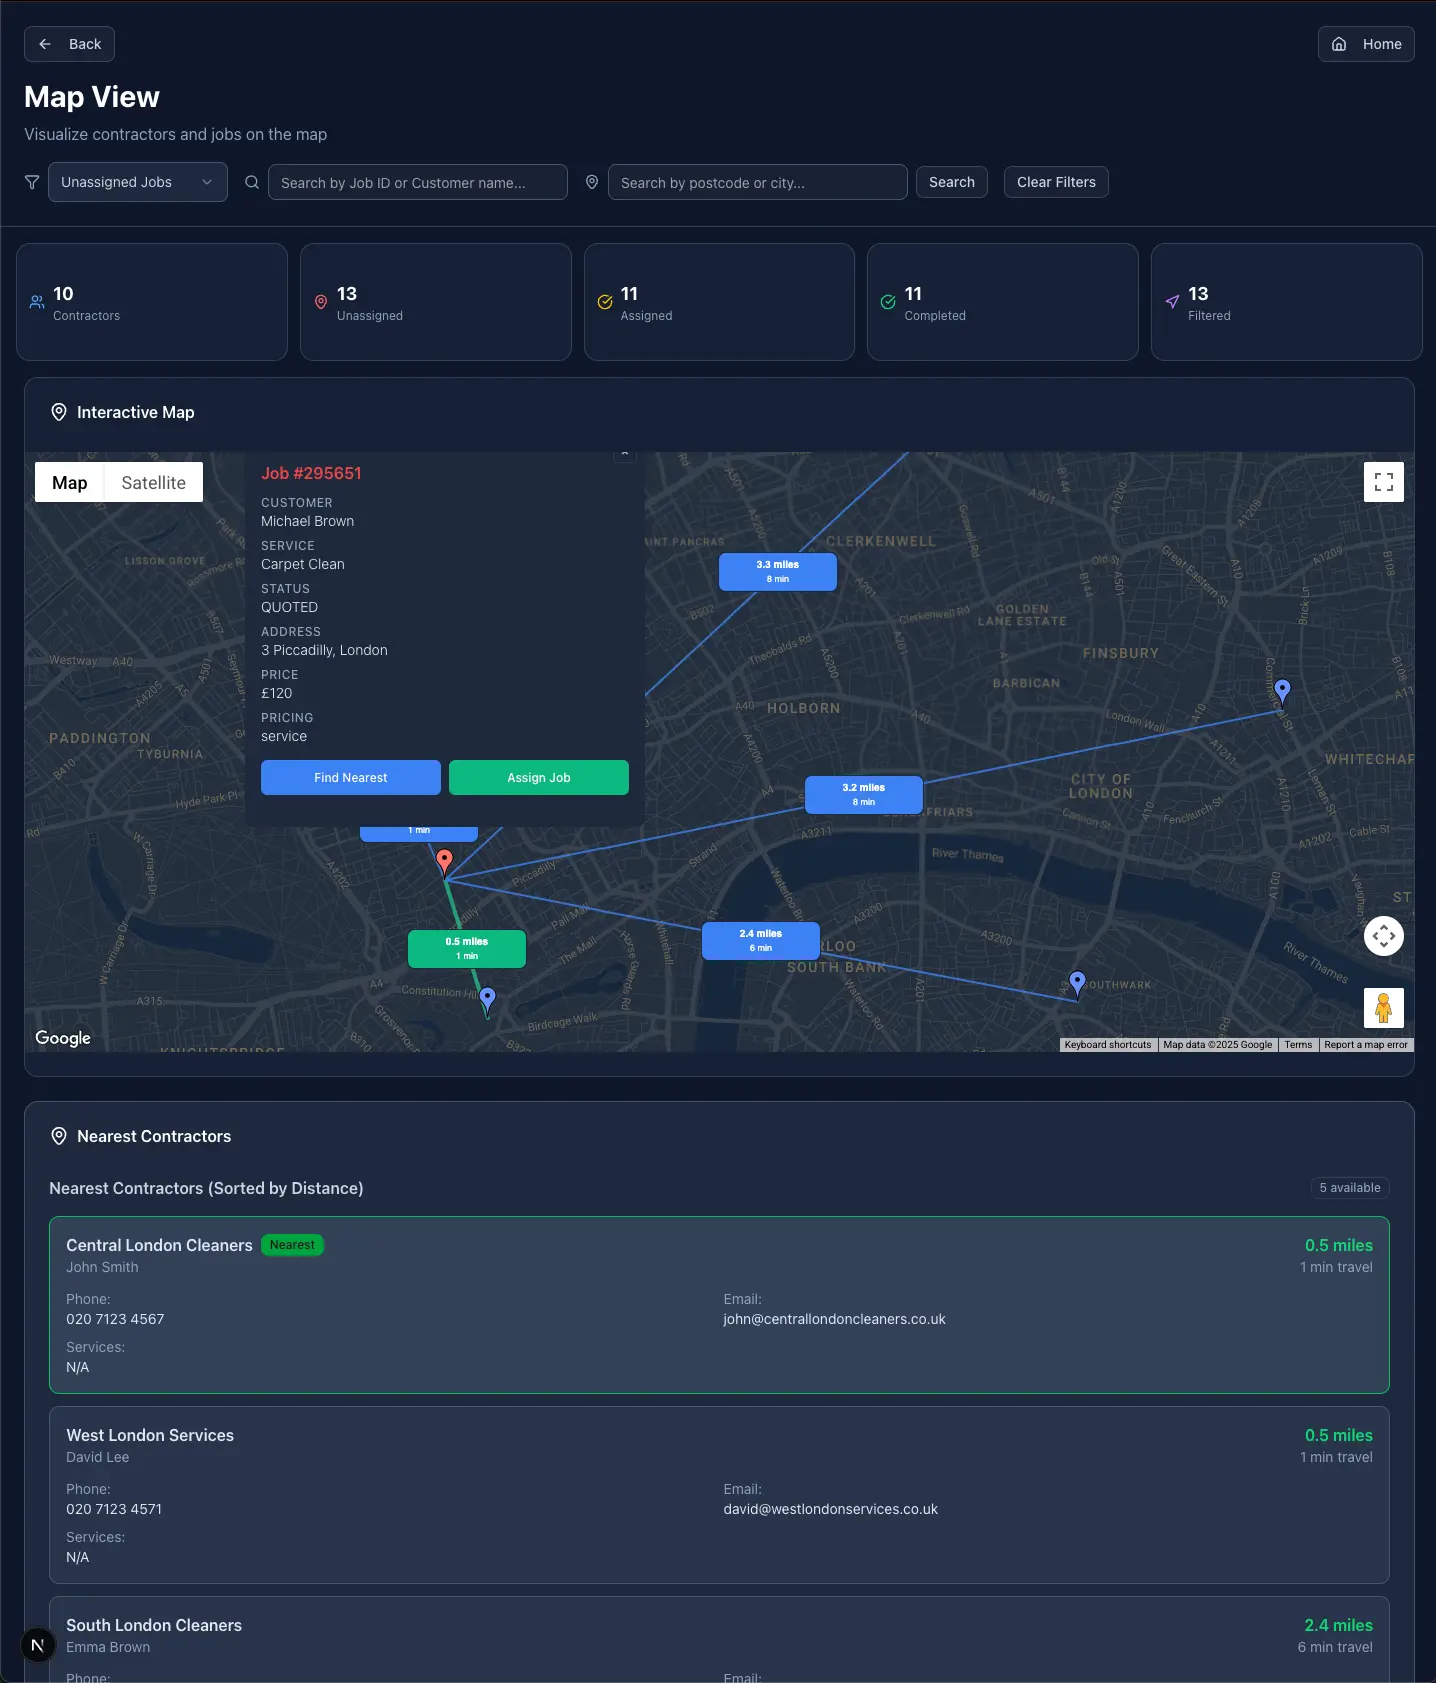Select the Unassigned stat card
The image size is (1436, 1683).
pyautogui.click(x=436, y=302)
